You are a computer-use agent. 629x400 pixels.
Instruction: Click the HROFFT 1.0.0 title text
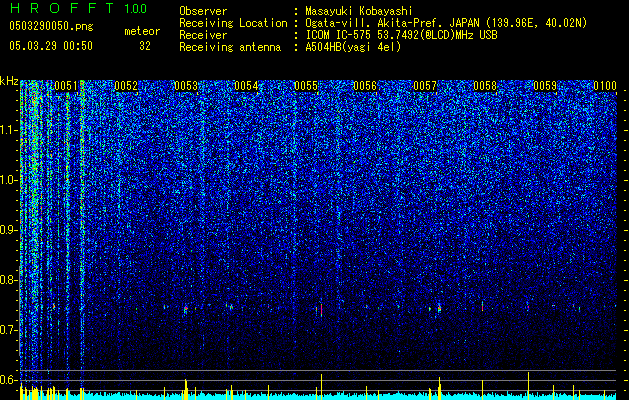pyautogui.click(x=78, y=8)
